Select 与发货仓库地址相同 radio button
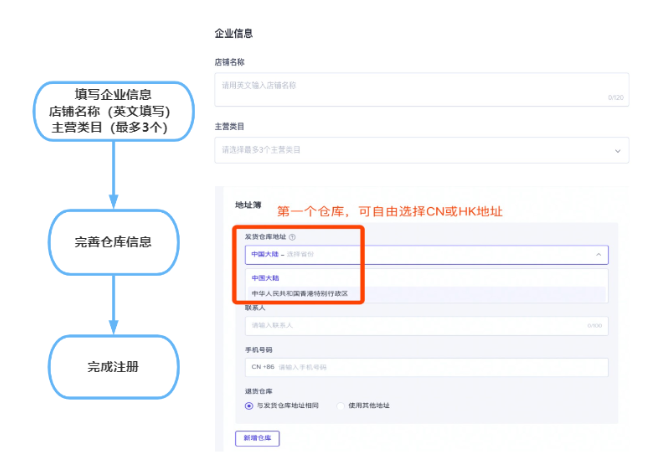 click(249, 406)
